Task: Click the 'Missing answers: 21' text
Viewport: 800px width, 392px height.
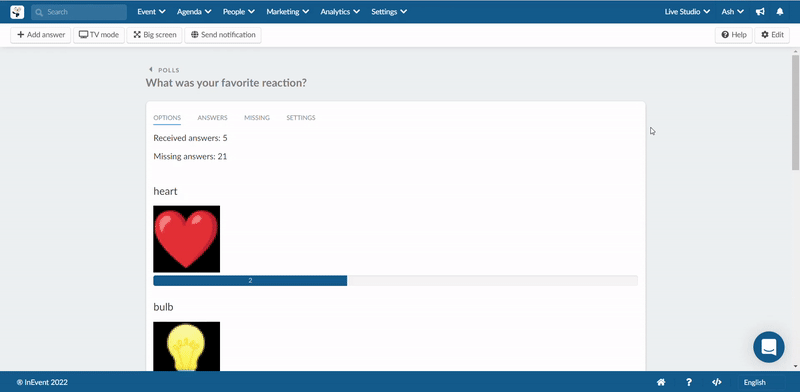Action: click(190, 157)
